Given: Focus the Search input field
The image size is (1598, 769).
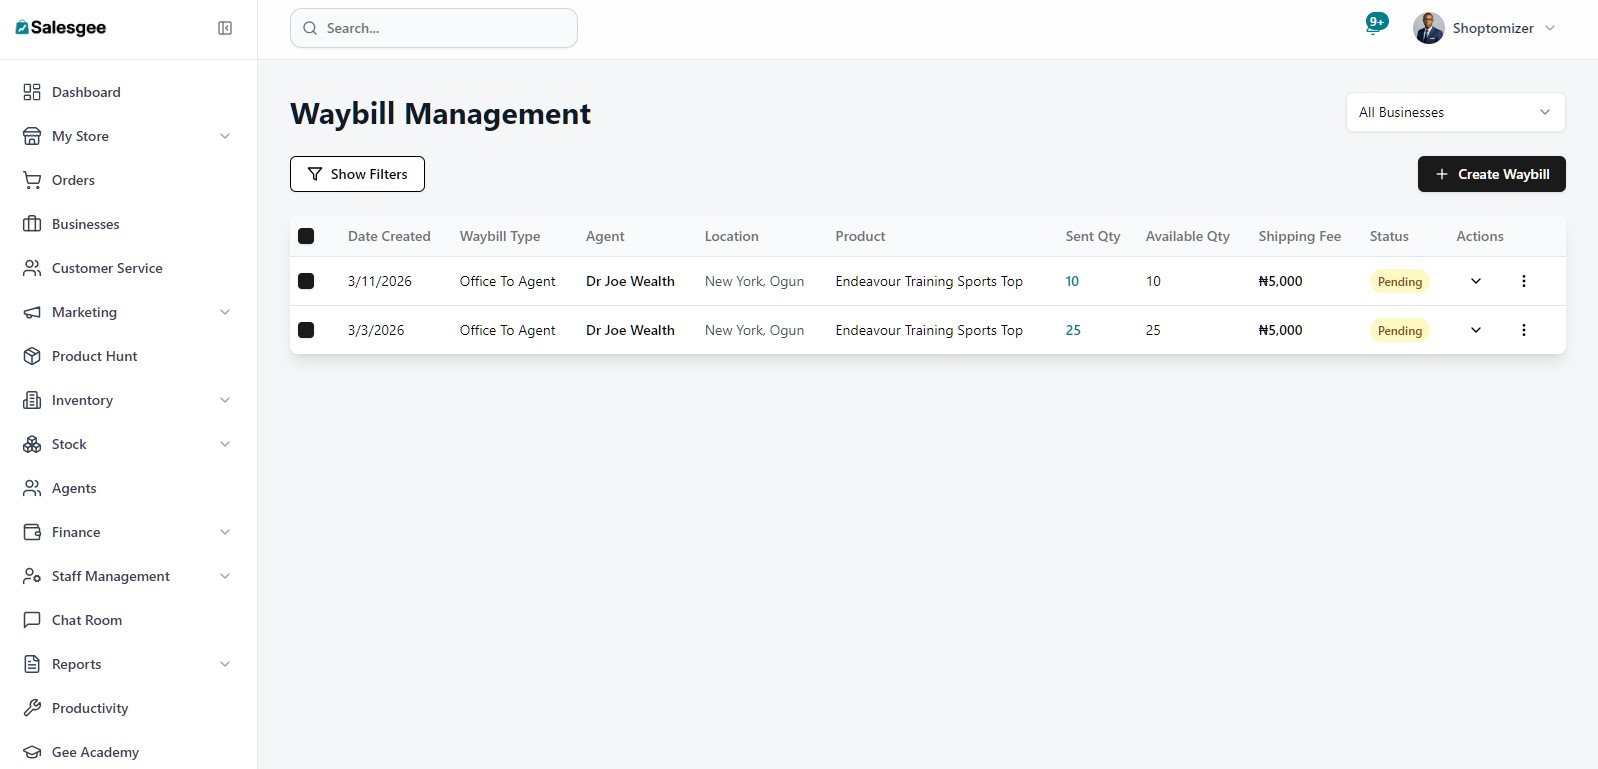Looking at the screenshot, I should click(x=434, y=28).
